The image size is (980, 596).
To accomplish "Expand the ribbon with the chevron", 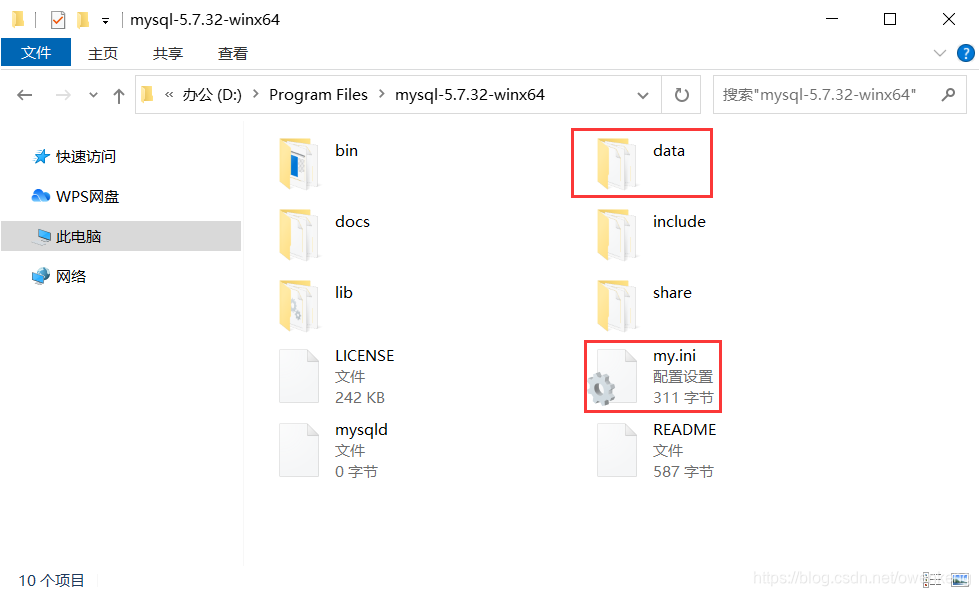I will pyautogui.click(x=939, y=53).
